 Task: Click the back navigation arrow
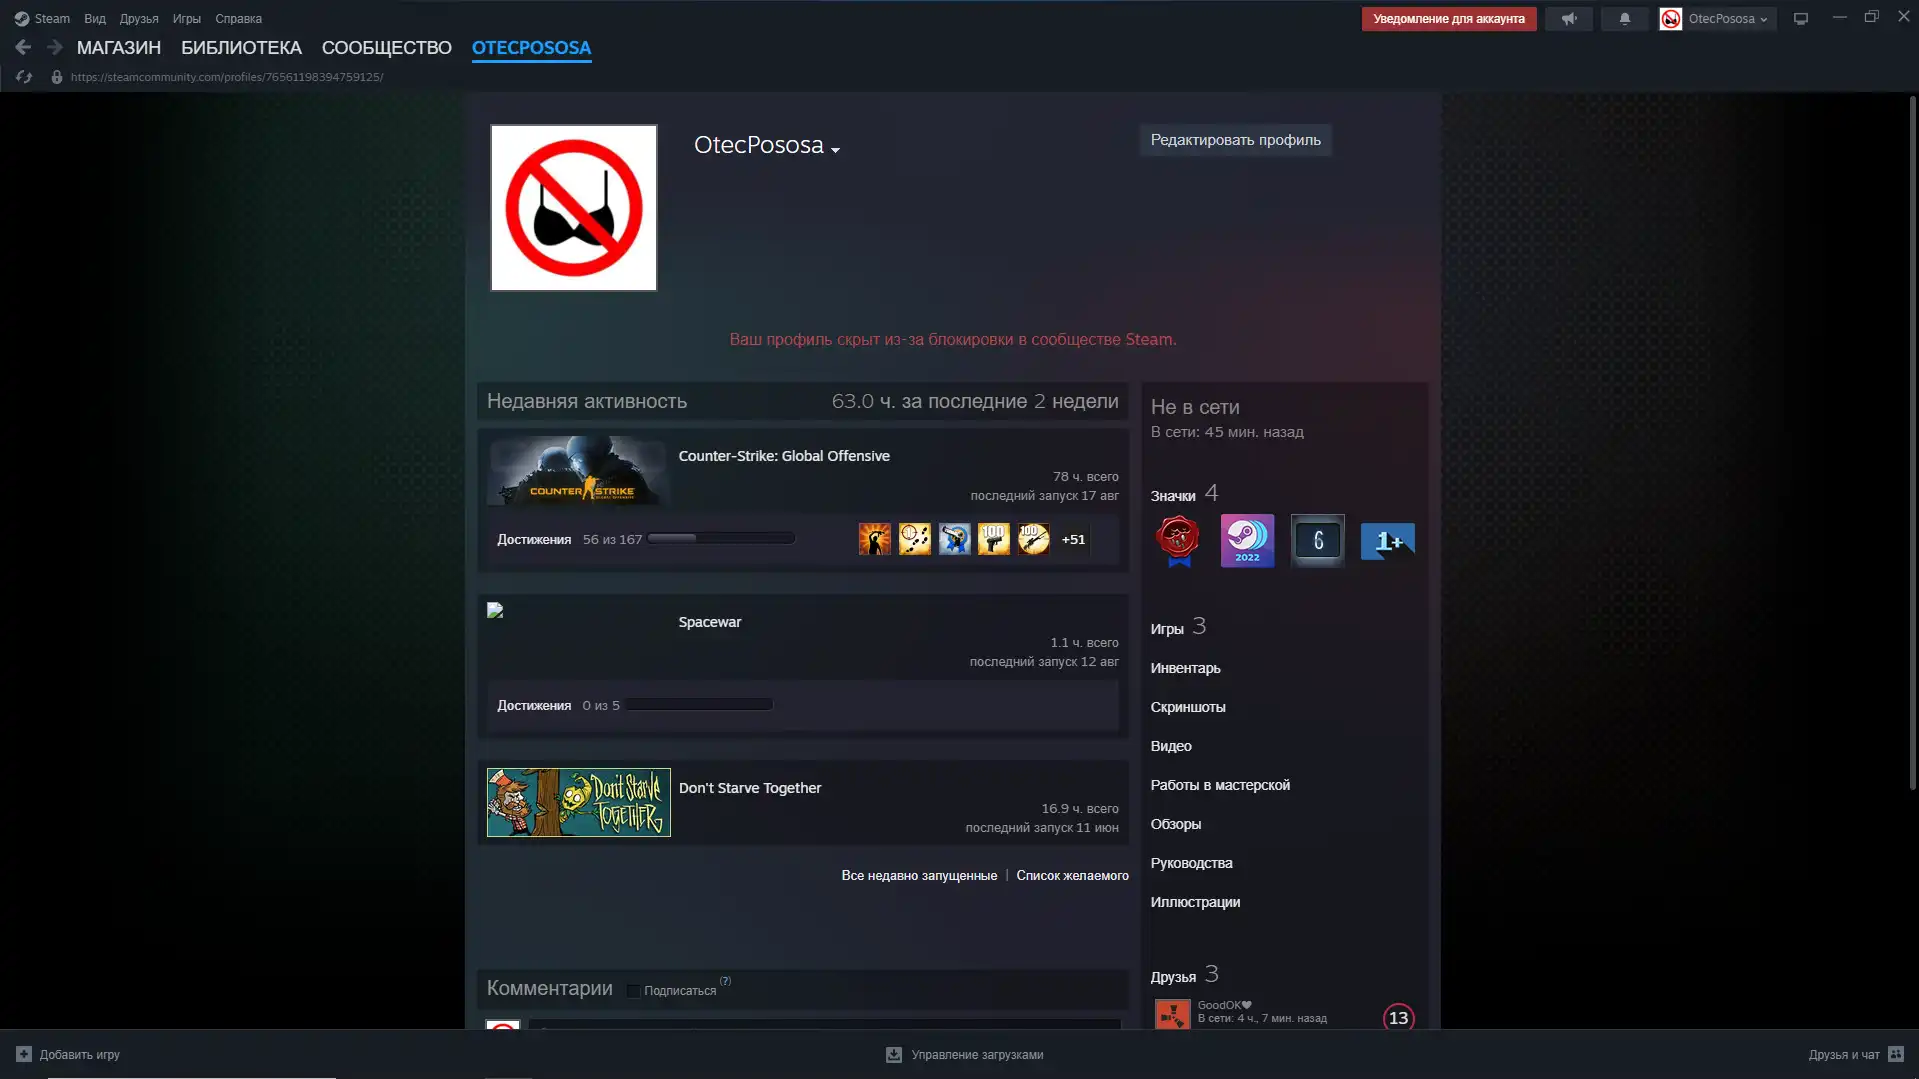coord(23,47)
